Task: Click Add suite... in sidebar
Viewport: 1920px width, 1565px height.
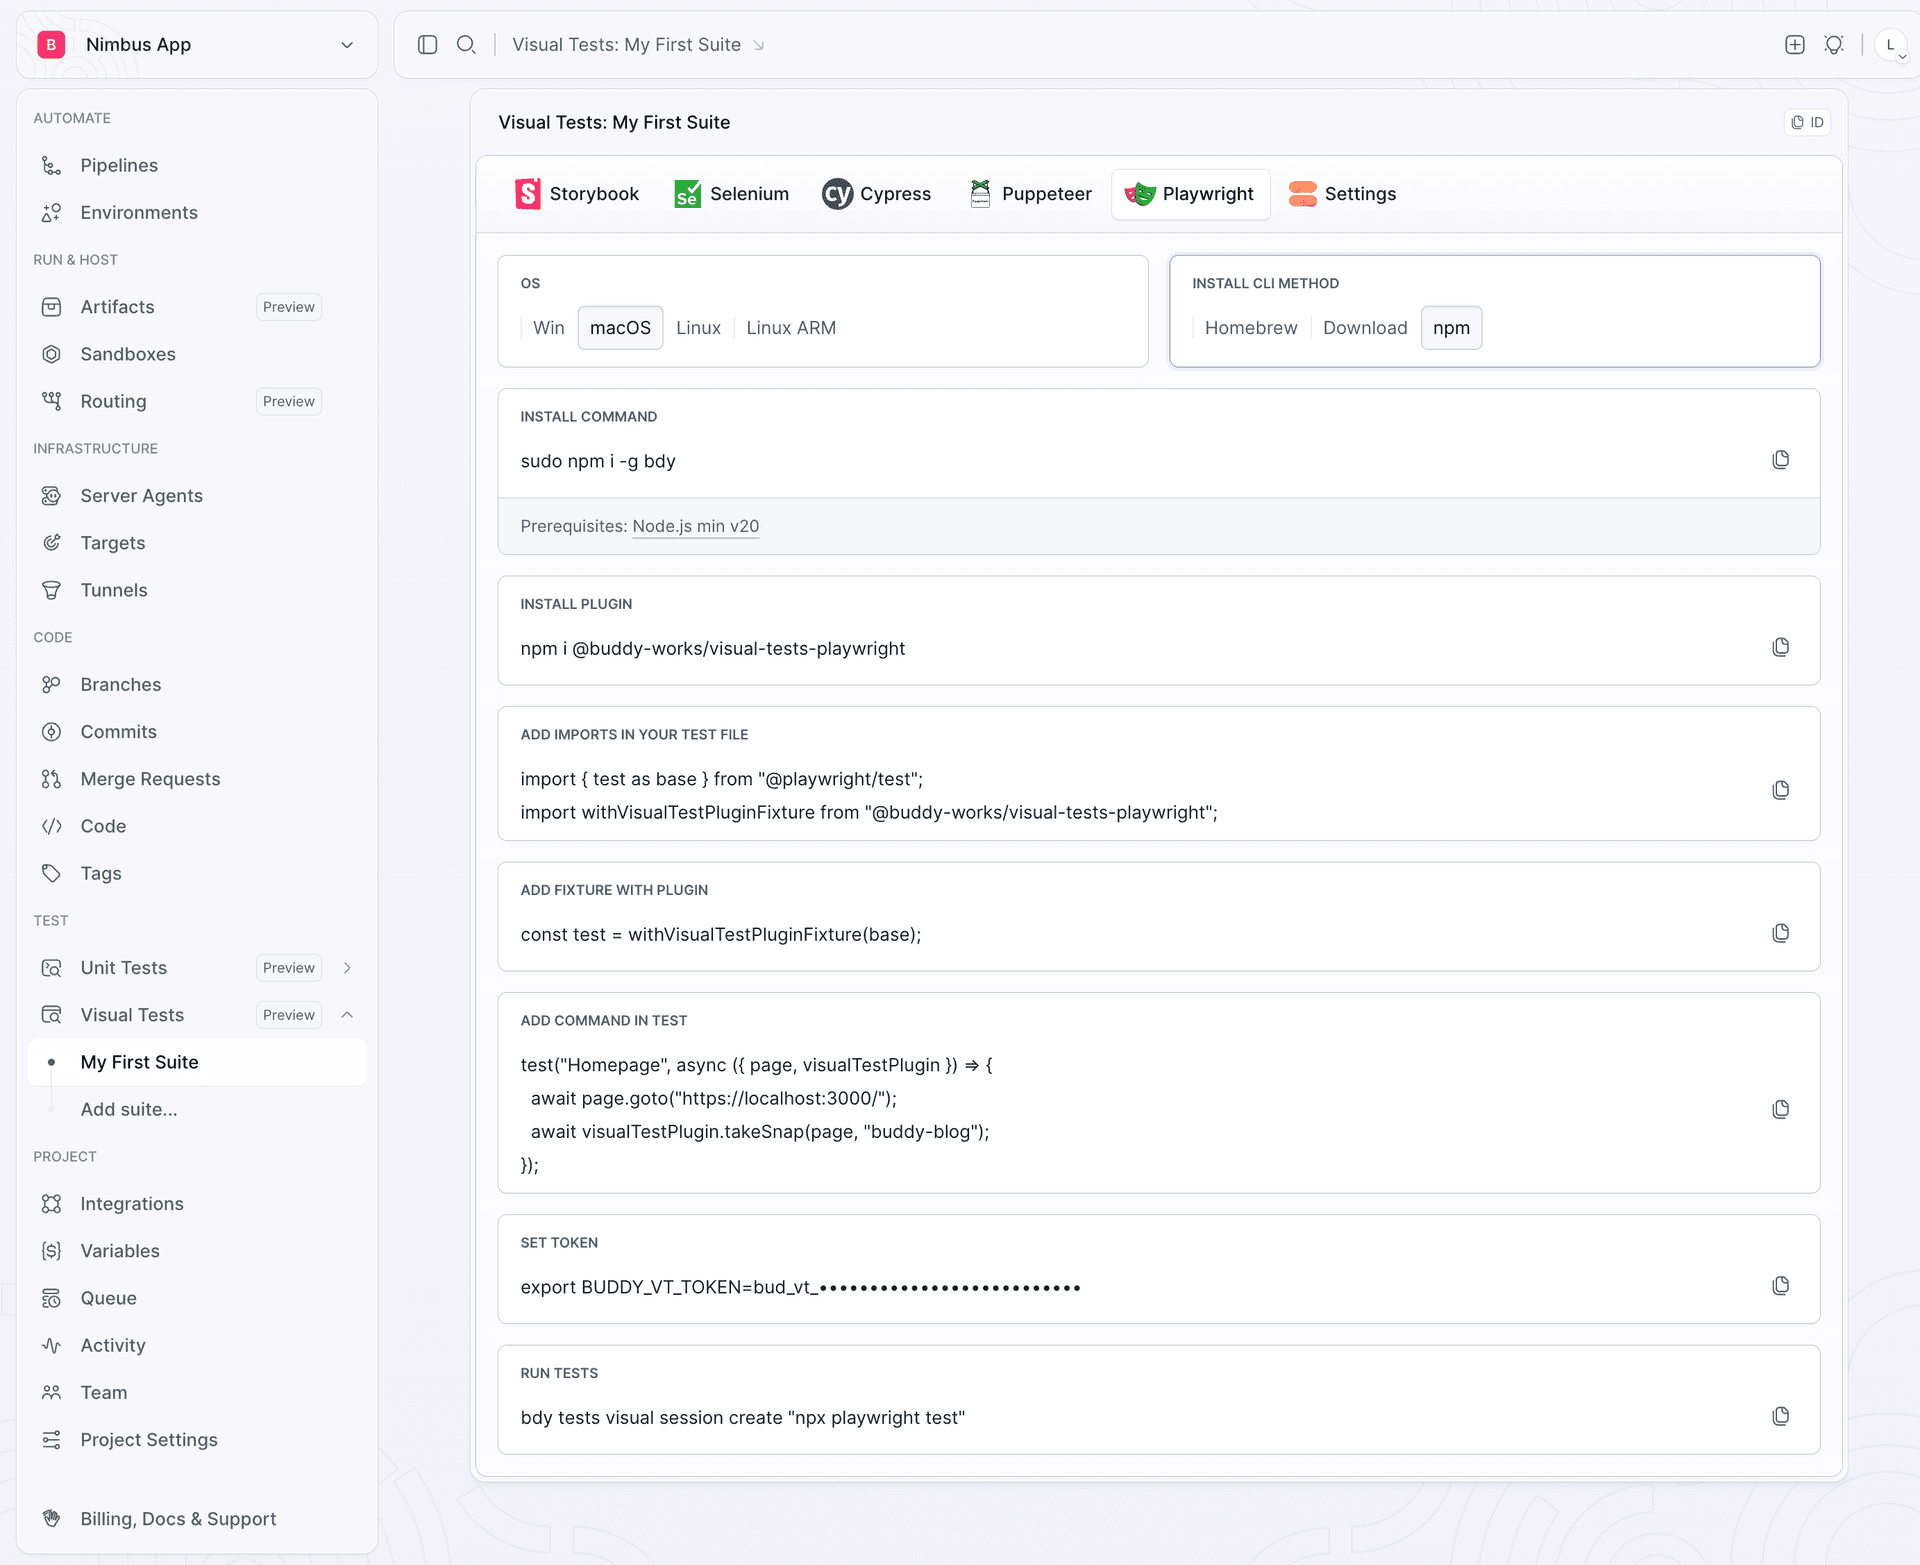Action: [129, 1109]
